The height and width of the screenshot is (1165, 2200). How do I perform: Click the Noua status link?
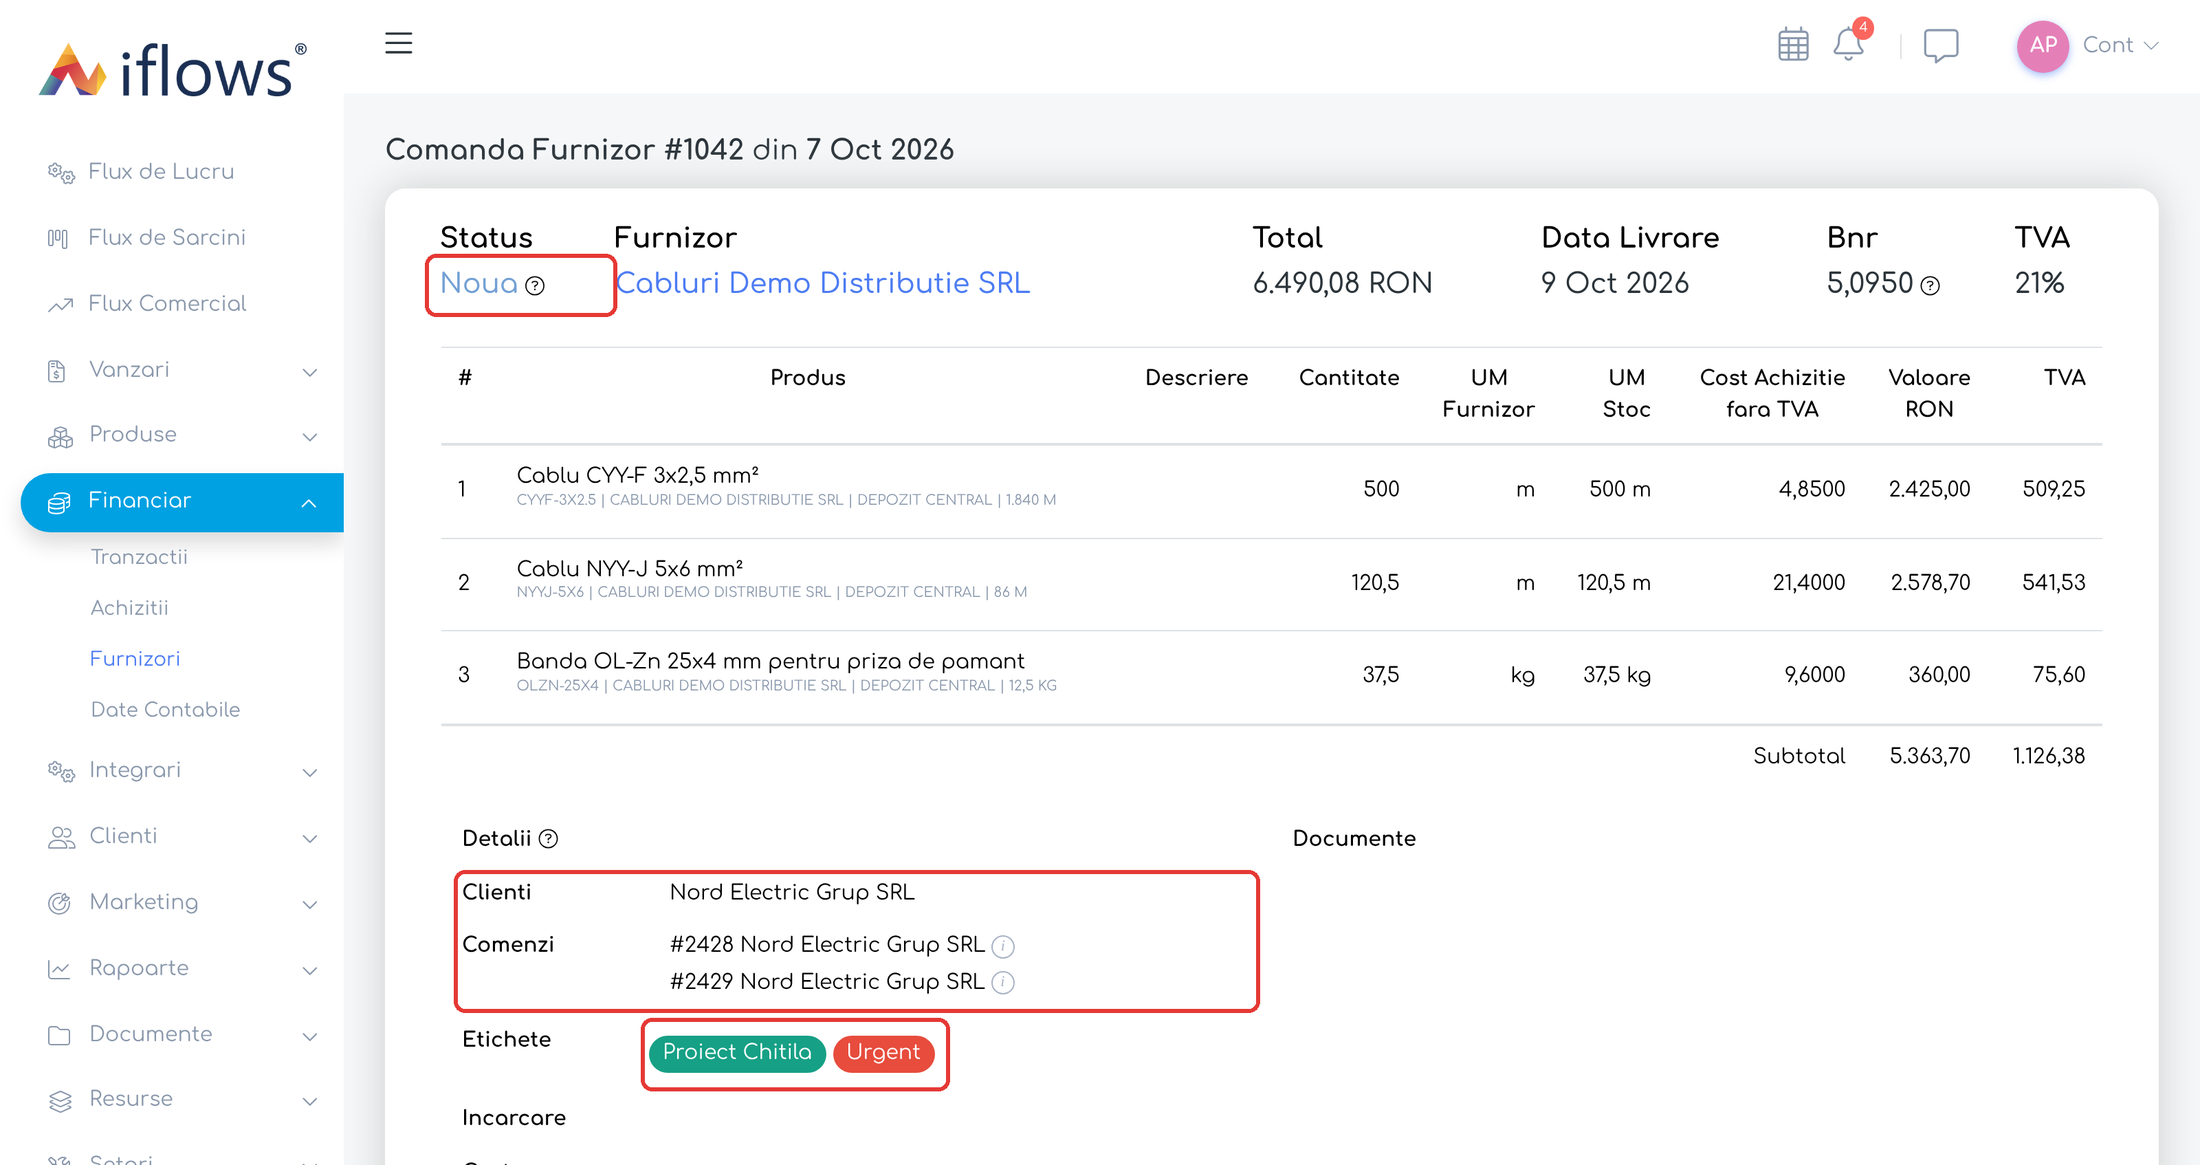coord(479,284)
